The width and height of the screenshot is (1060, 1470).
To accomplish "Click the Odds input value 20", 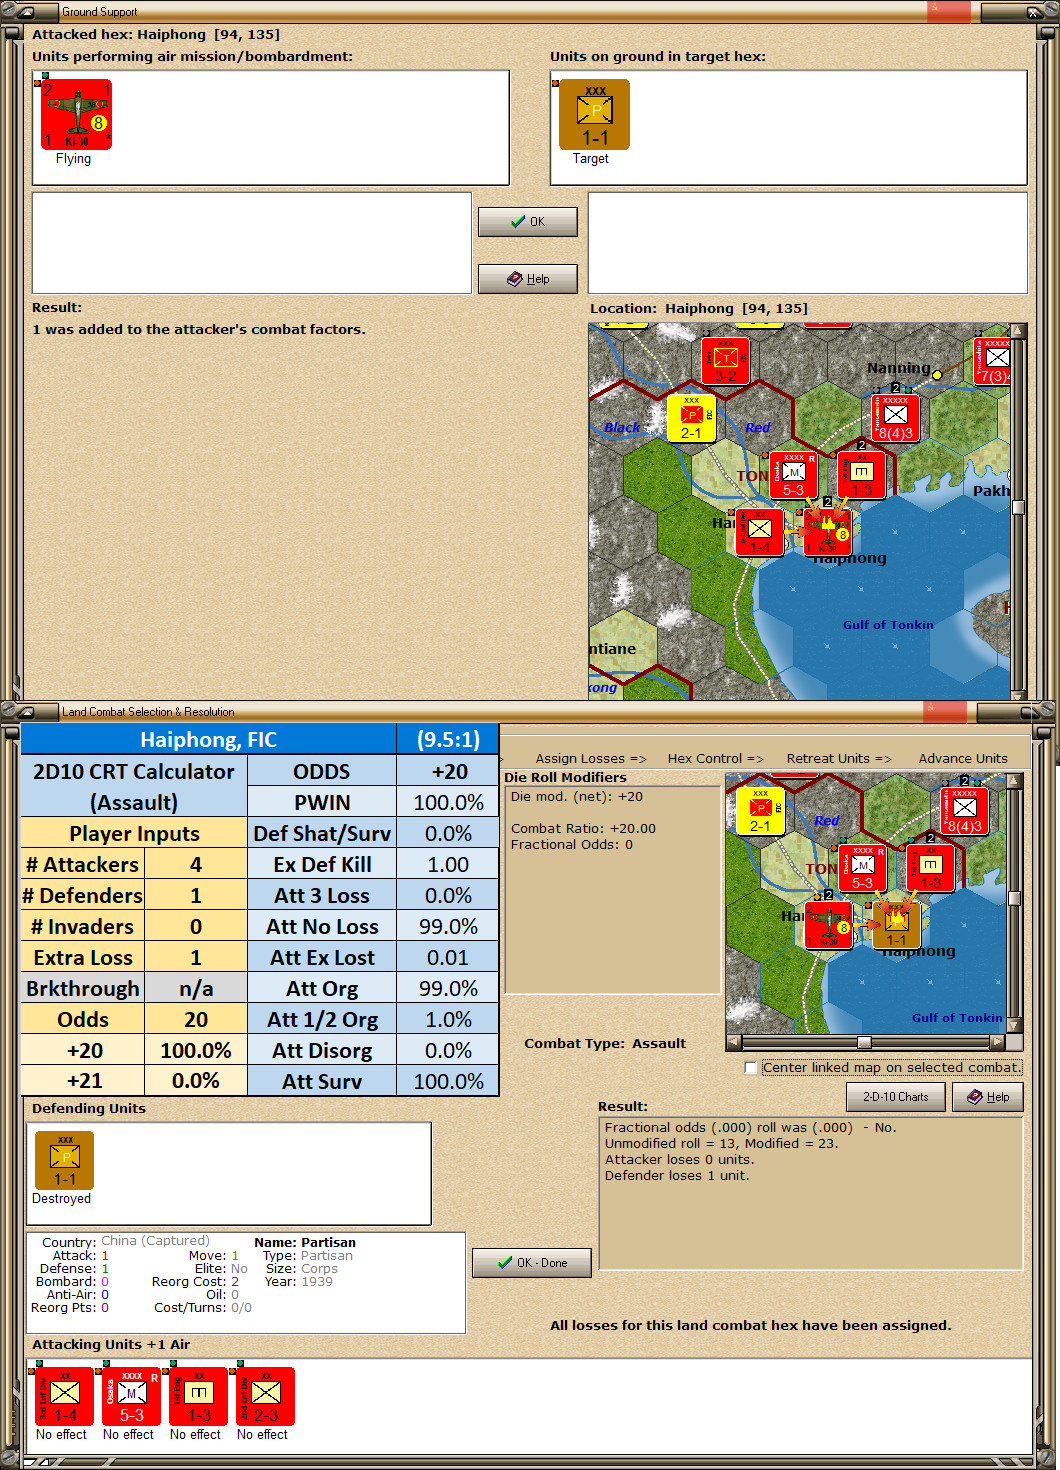I will pyautogui.click(x=196, y=1019).
